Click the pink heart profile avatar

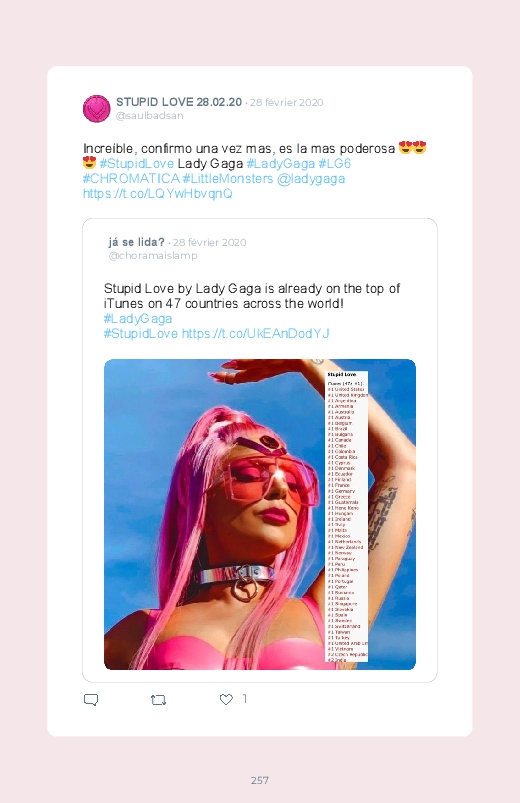point(96,109)
